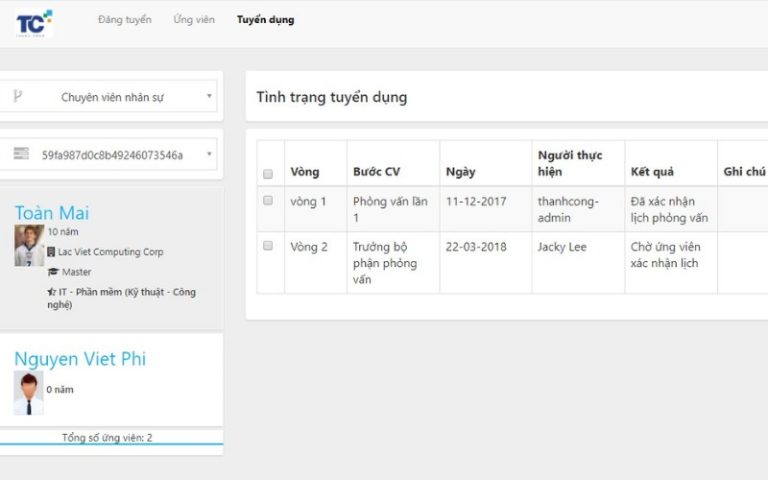Click the card icon beside the ID code
Viewport: 768px width, 480px height.
(21, 154)
